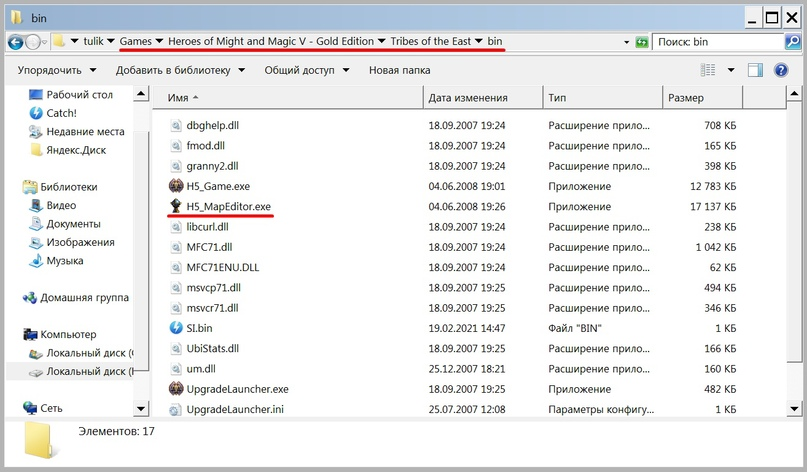The height and width of the screenshot is (472, 807).
Task: Select the UpgradeLauncher.ini file icon
Action: click(x=176, y=409)
